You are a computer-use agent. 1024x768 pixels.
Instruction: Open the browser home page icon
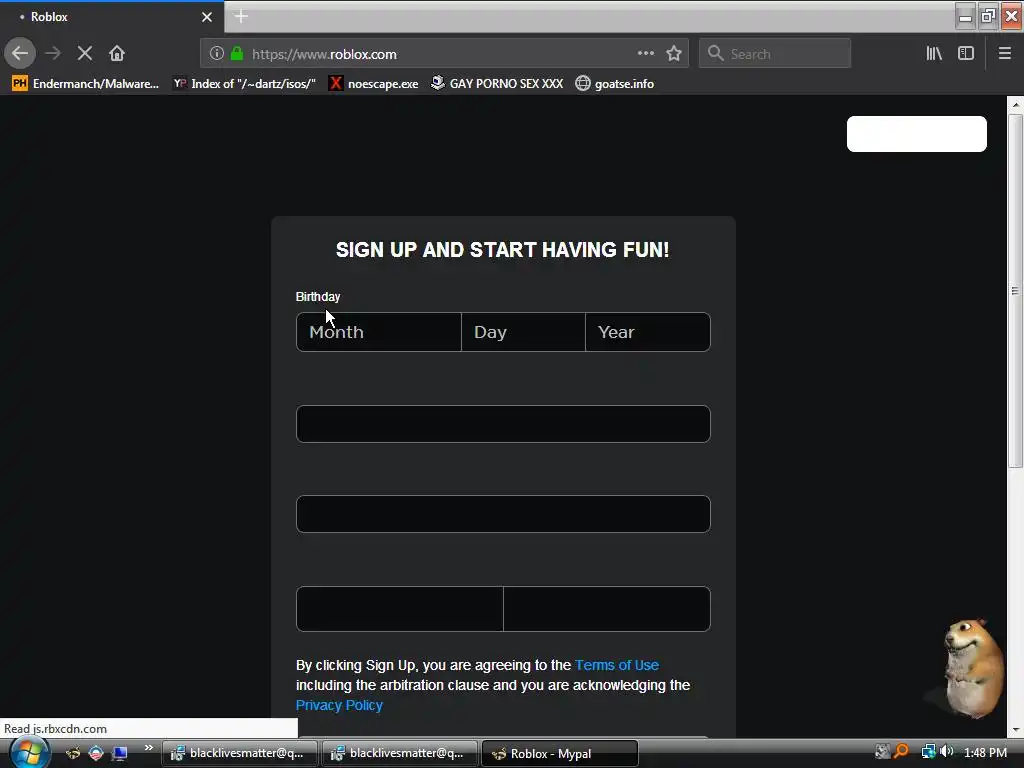pyautogui.click(x=117, y=54)
